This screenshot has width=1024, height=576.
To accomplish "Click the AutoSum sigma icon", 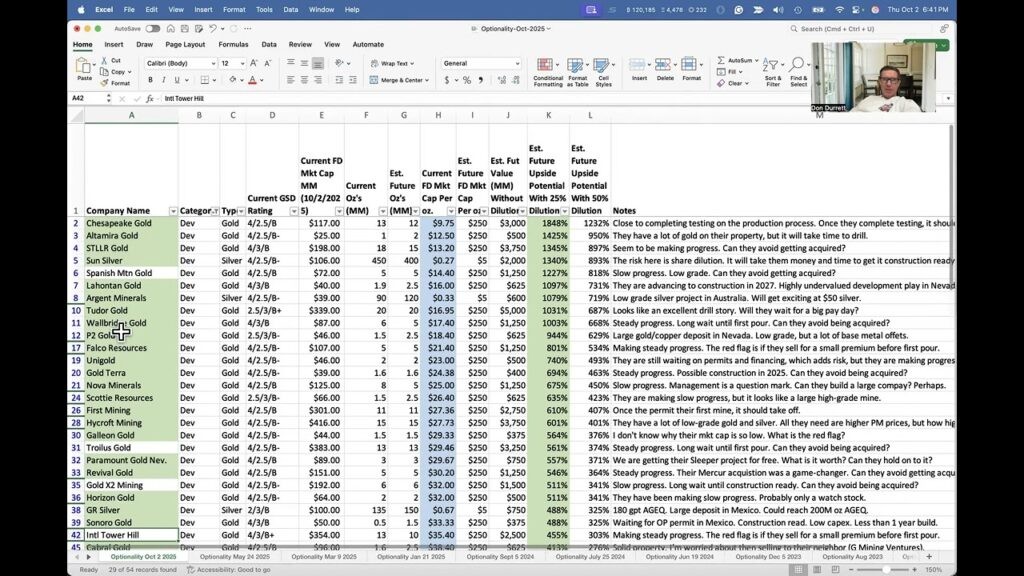I will tap(721, 60).
